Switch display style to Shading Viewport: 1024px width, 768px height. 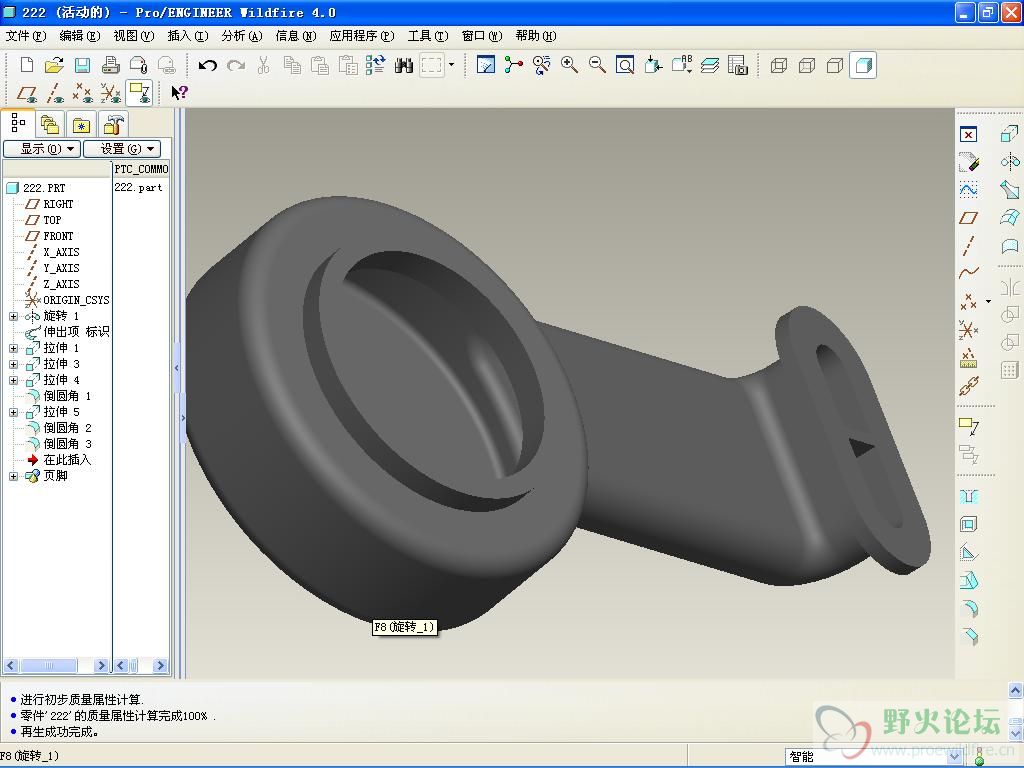863,65
